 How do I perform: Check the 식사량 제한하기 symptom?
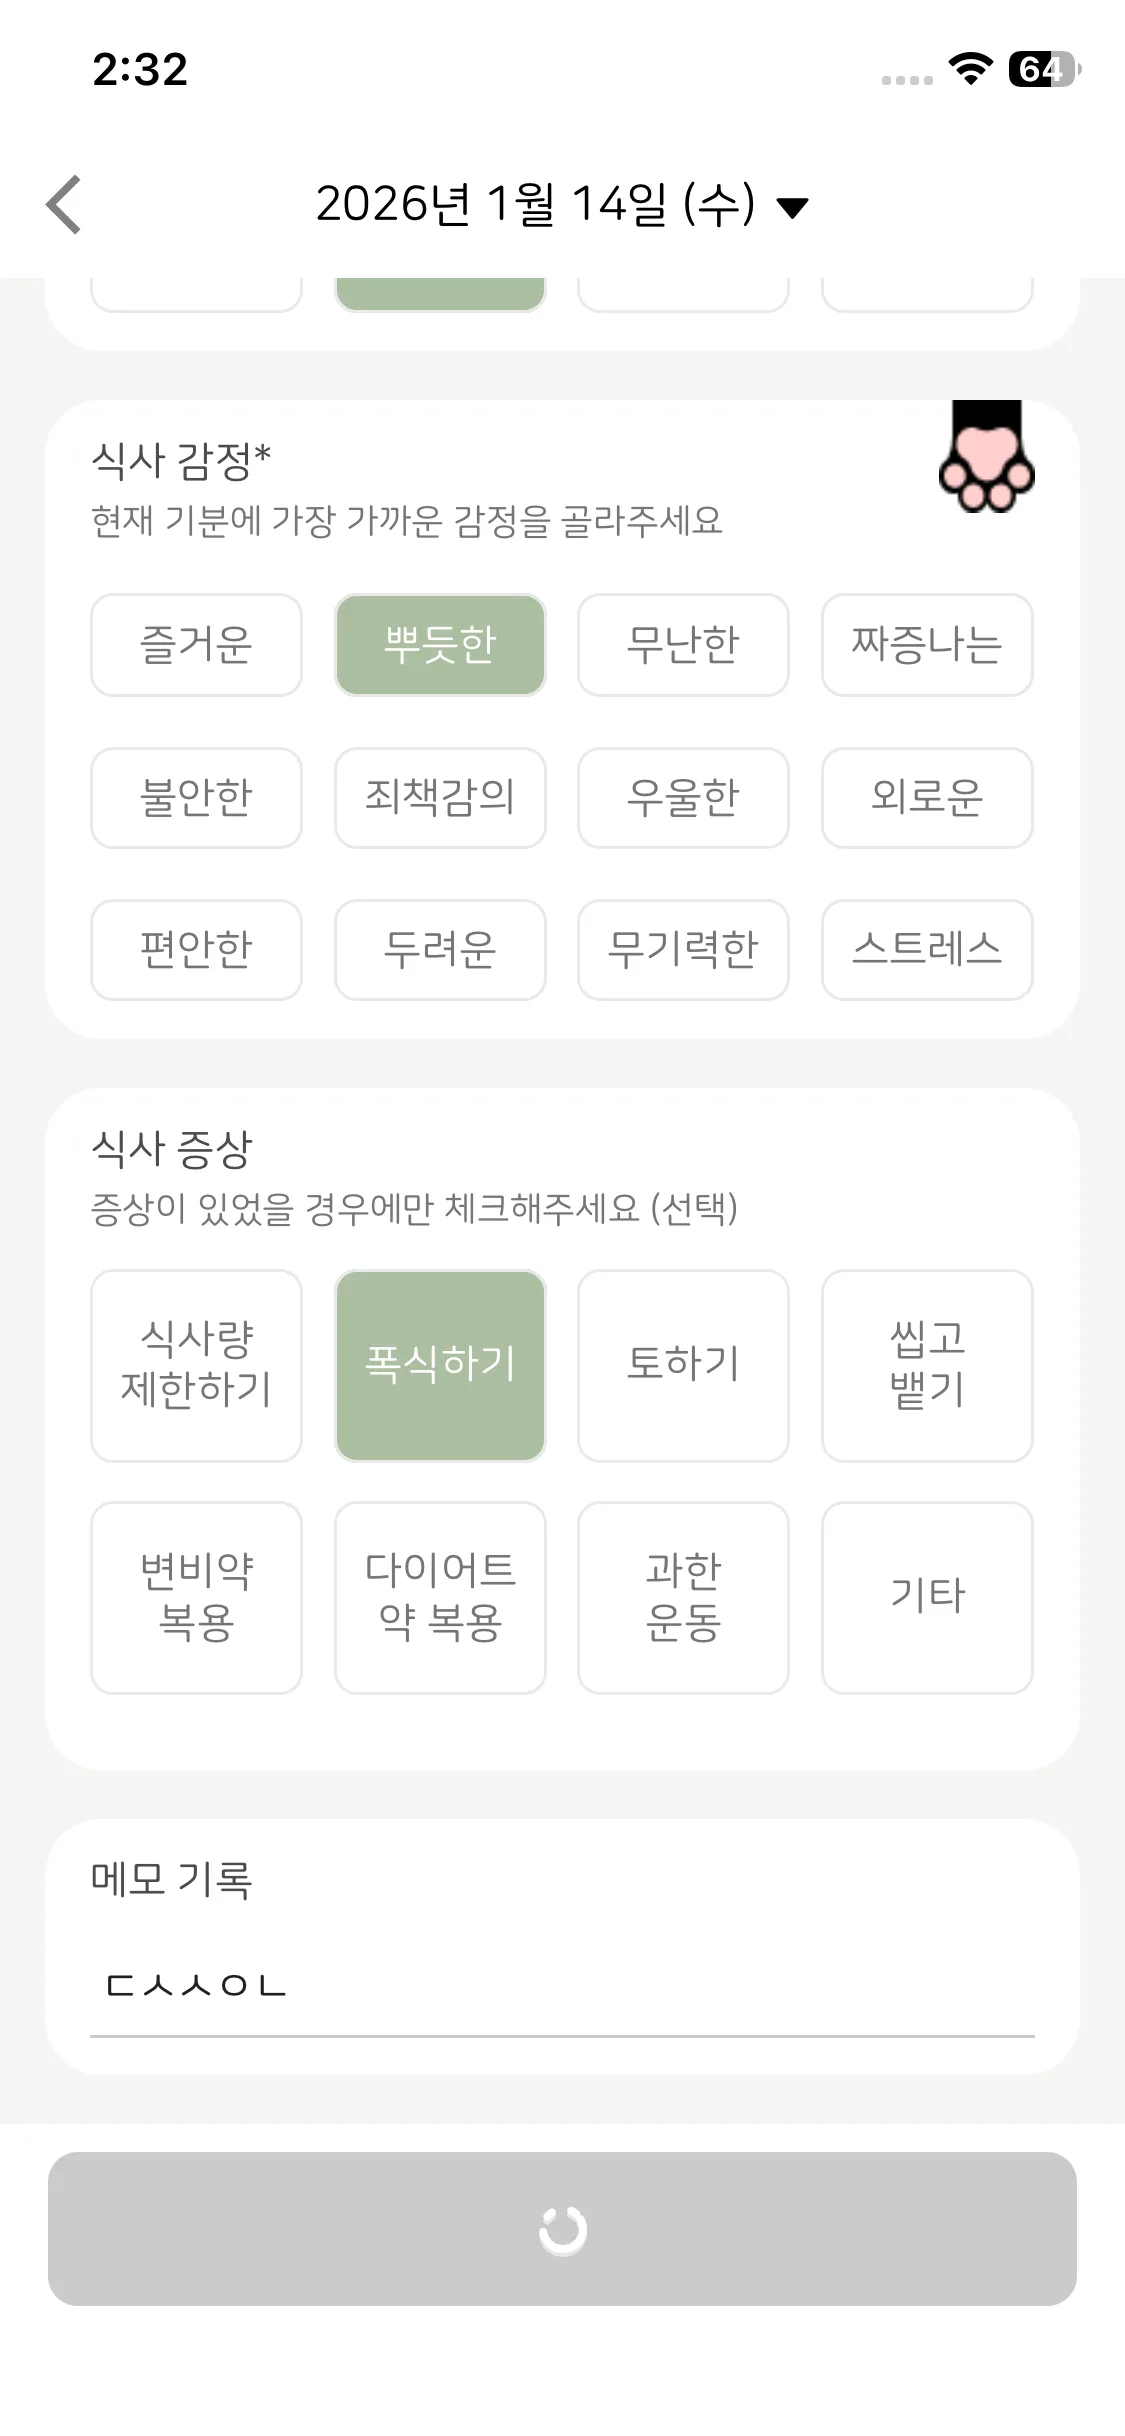click(196, 1365)
